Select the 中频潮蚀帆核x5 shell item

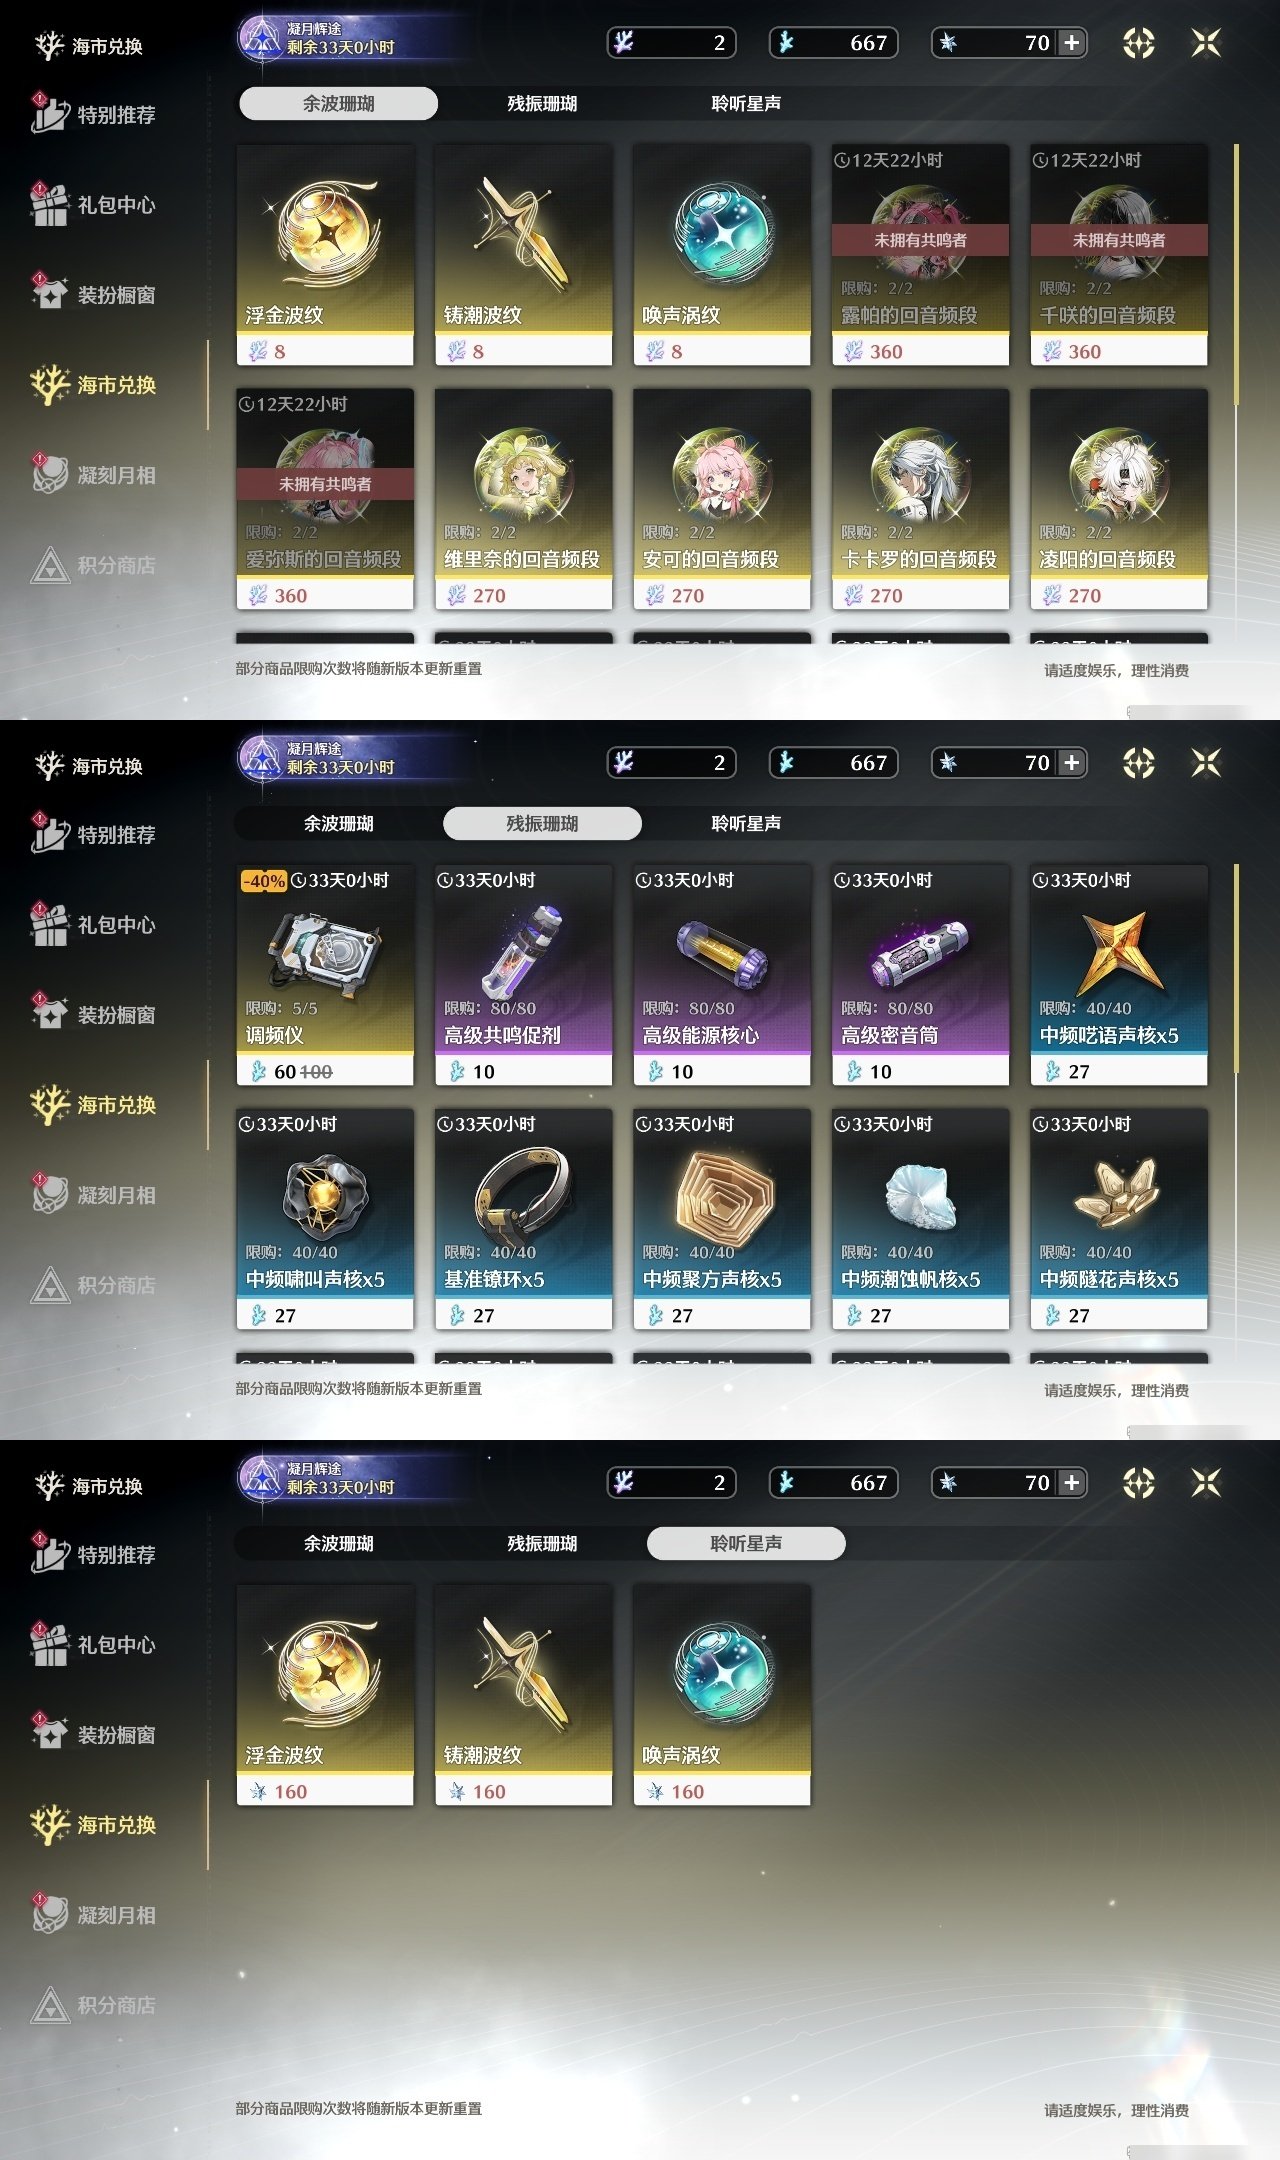pyautogui.click(x=920, y=1219)
